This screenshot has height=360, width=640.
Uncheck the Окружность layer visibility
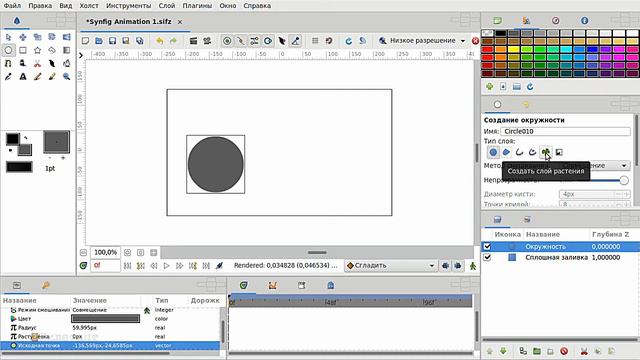487,247
